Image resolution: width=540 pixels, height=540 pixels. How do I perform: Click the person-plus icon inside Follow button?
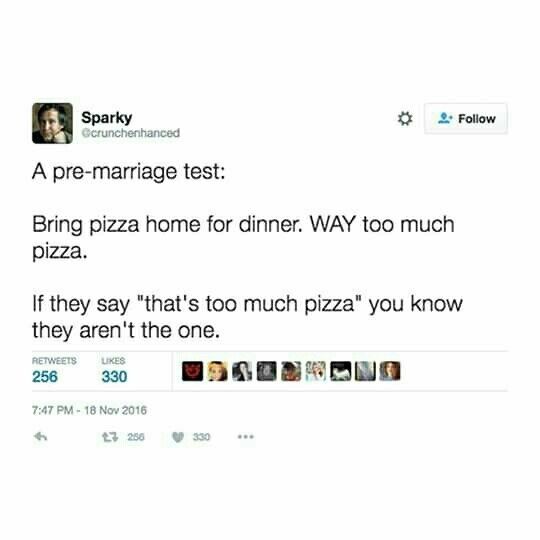[445, 118]
